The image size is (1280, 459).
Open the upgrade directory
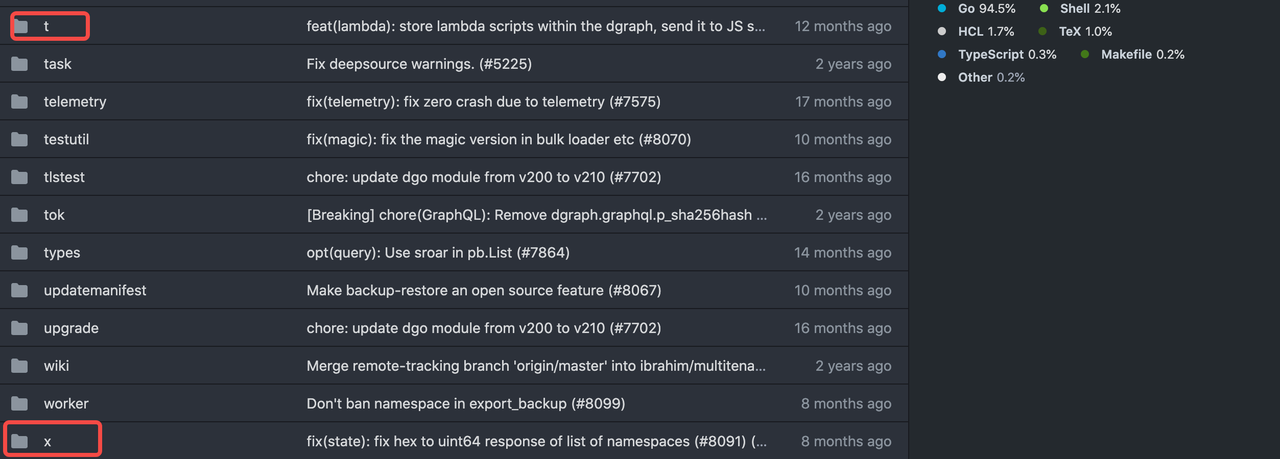tap(71, 328)
